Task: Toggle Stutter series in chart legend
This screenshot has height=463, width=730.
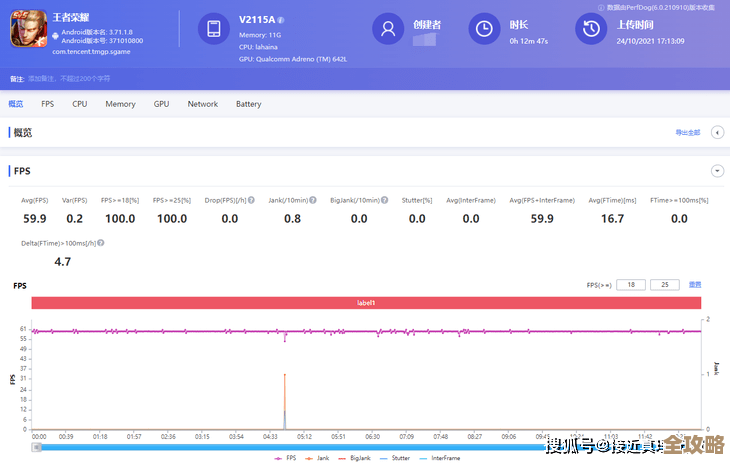Action: [x=395, y=458]
